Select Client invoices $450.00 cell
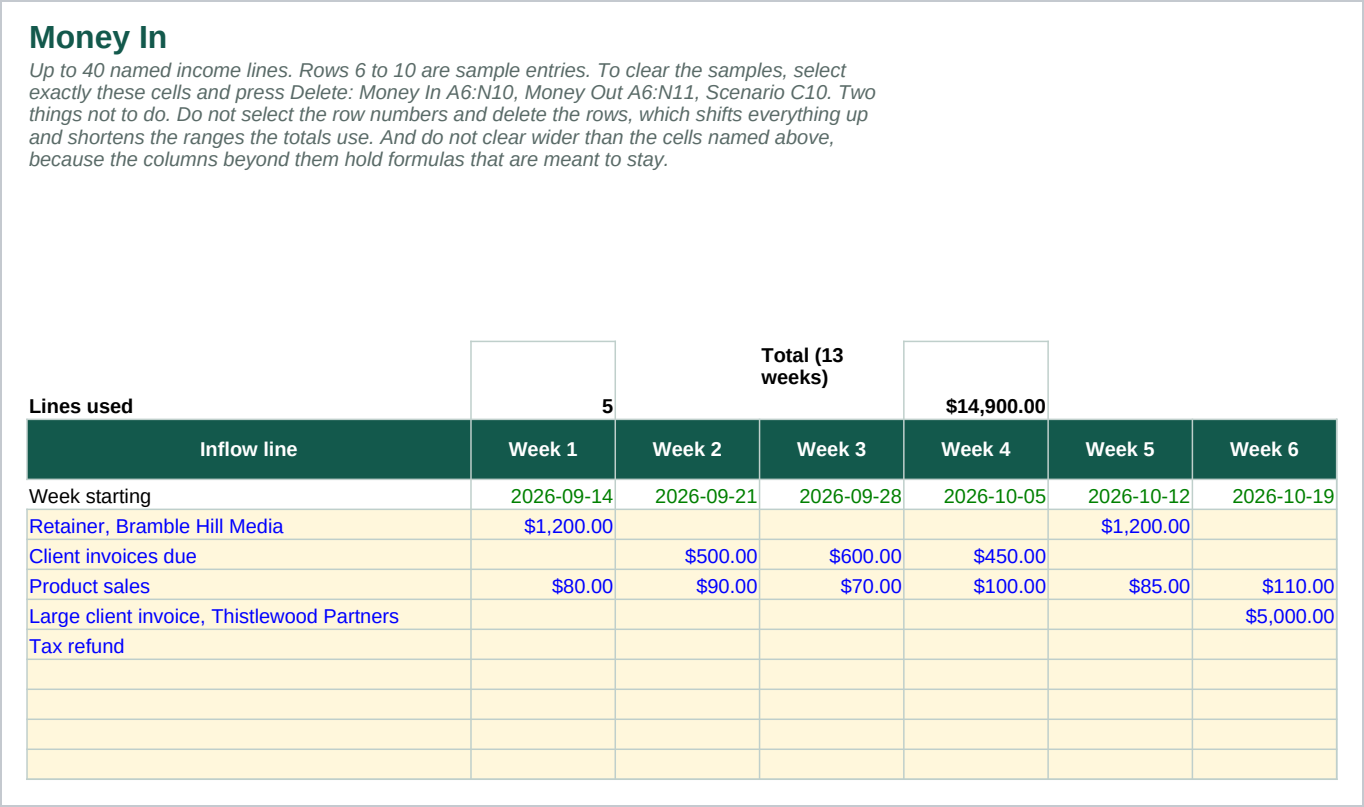This screenshot has height=807, width=1364. 976,556
